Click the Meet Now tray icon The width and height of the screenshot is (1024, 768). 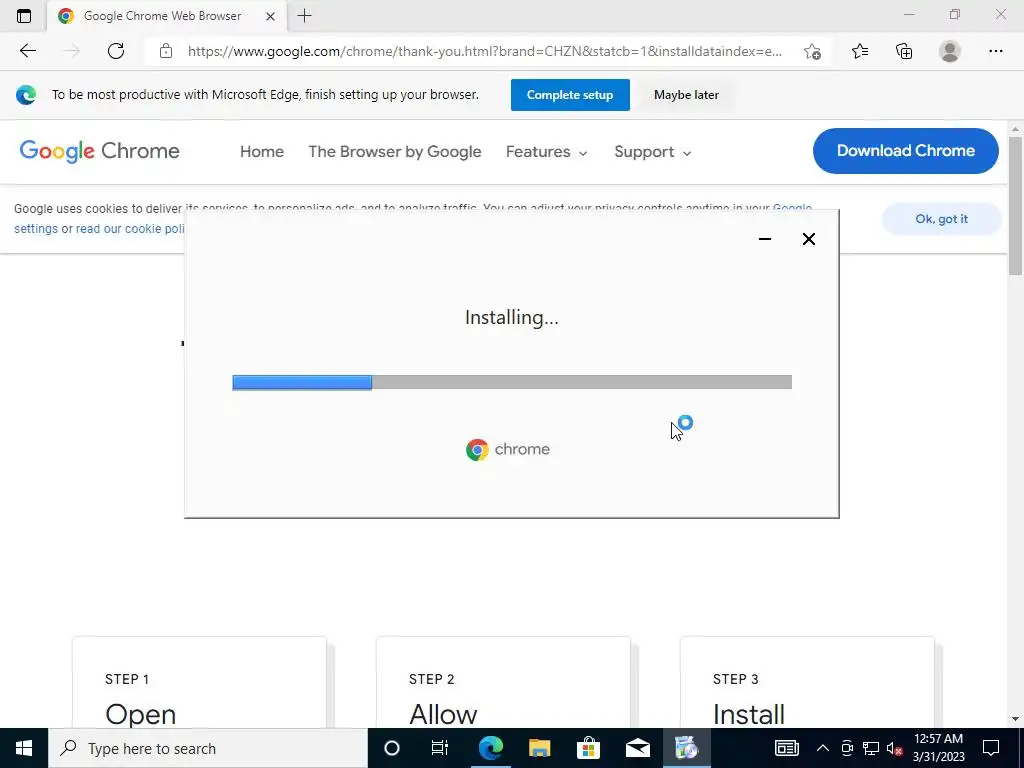[x=847, y=748]
